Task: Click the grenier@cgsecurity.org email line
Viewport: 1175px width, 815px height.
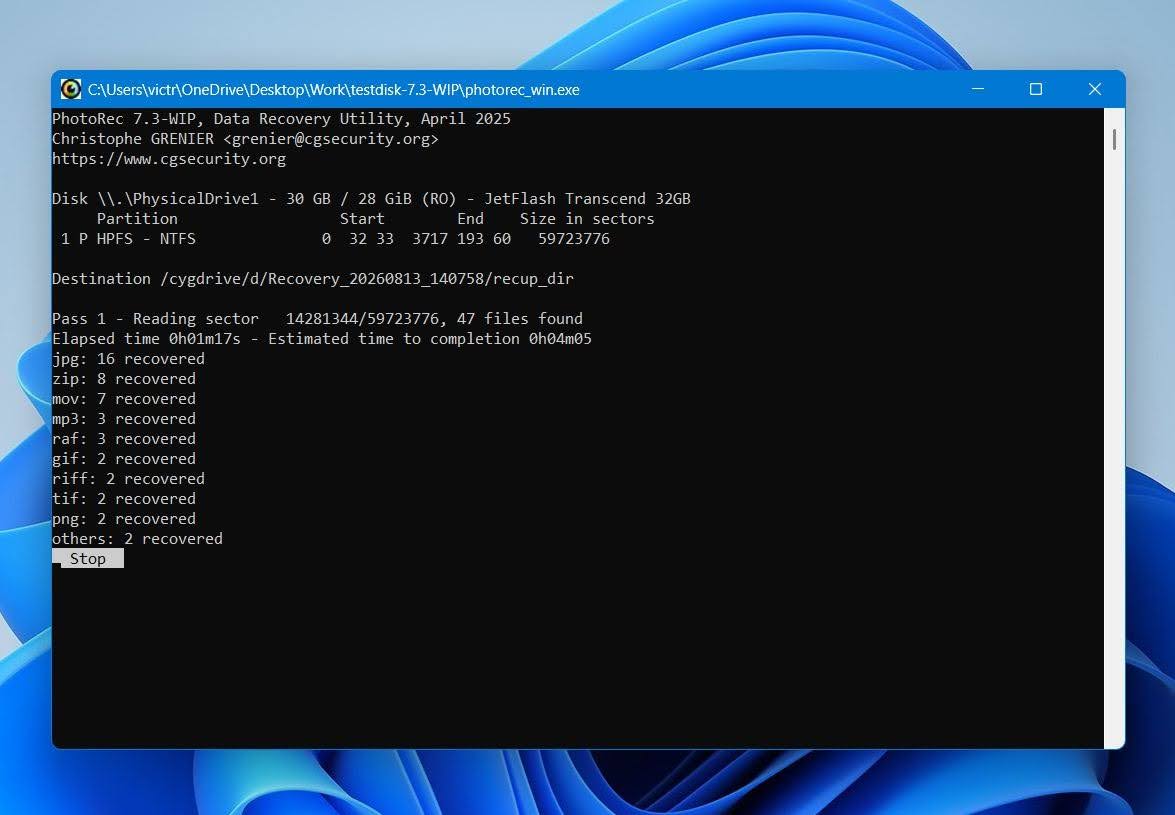Action: (x=245, y=139)
